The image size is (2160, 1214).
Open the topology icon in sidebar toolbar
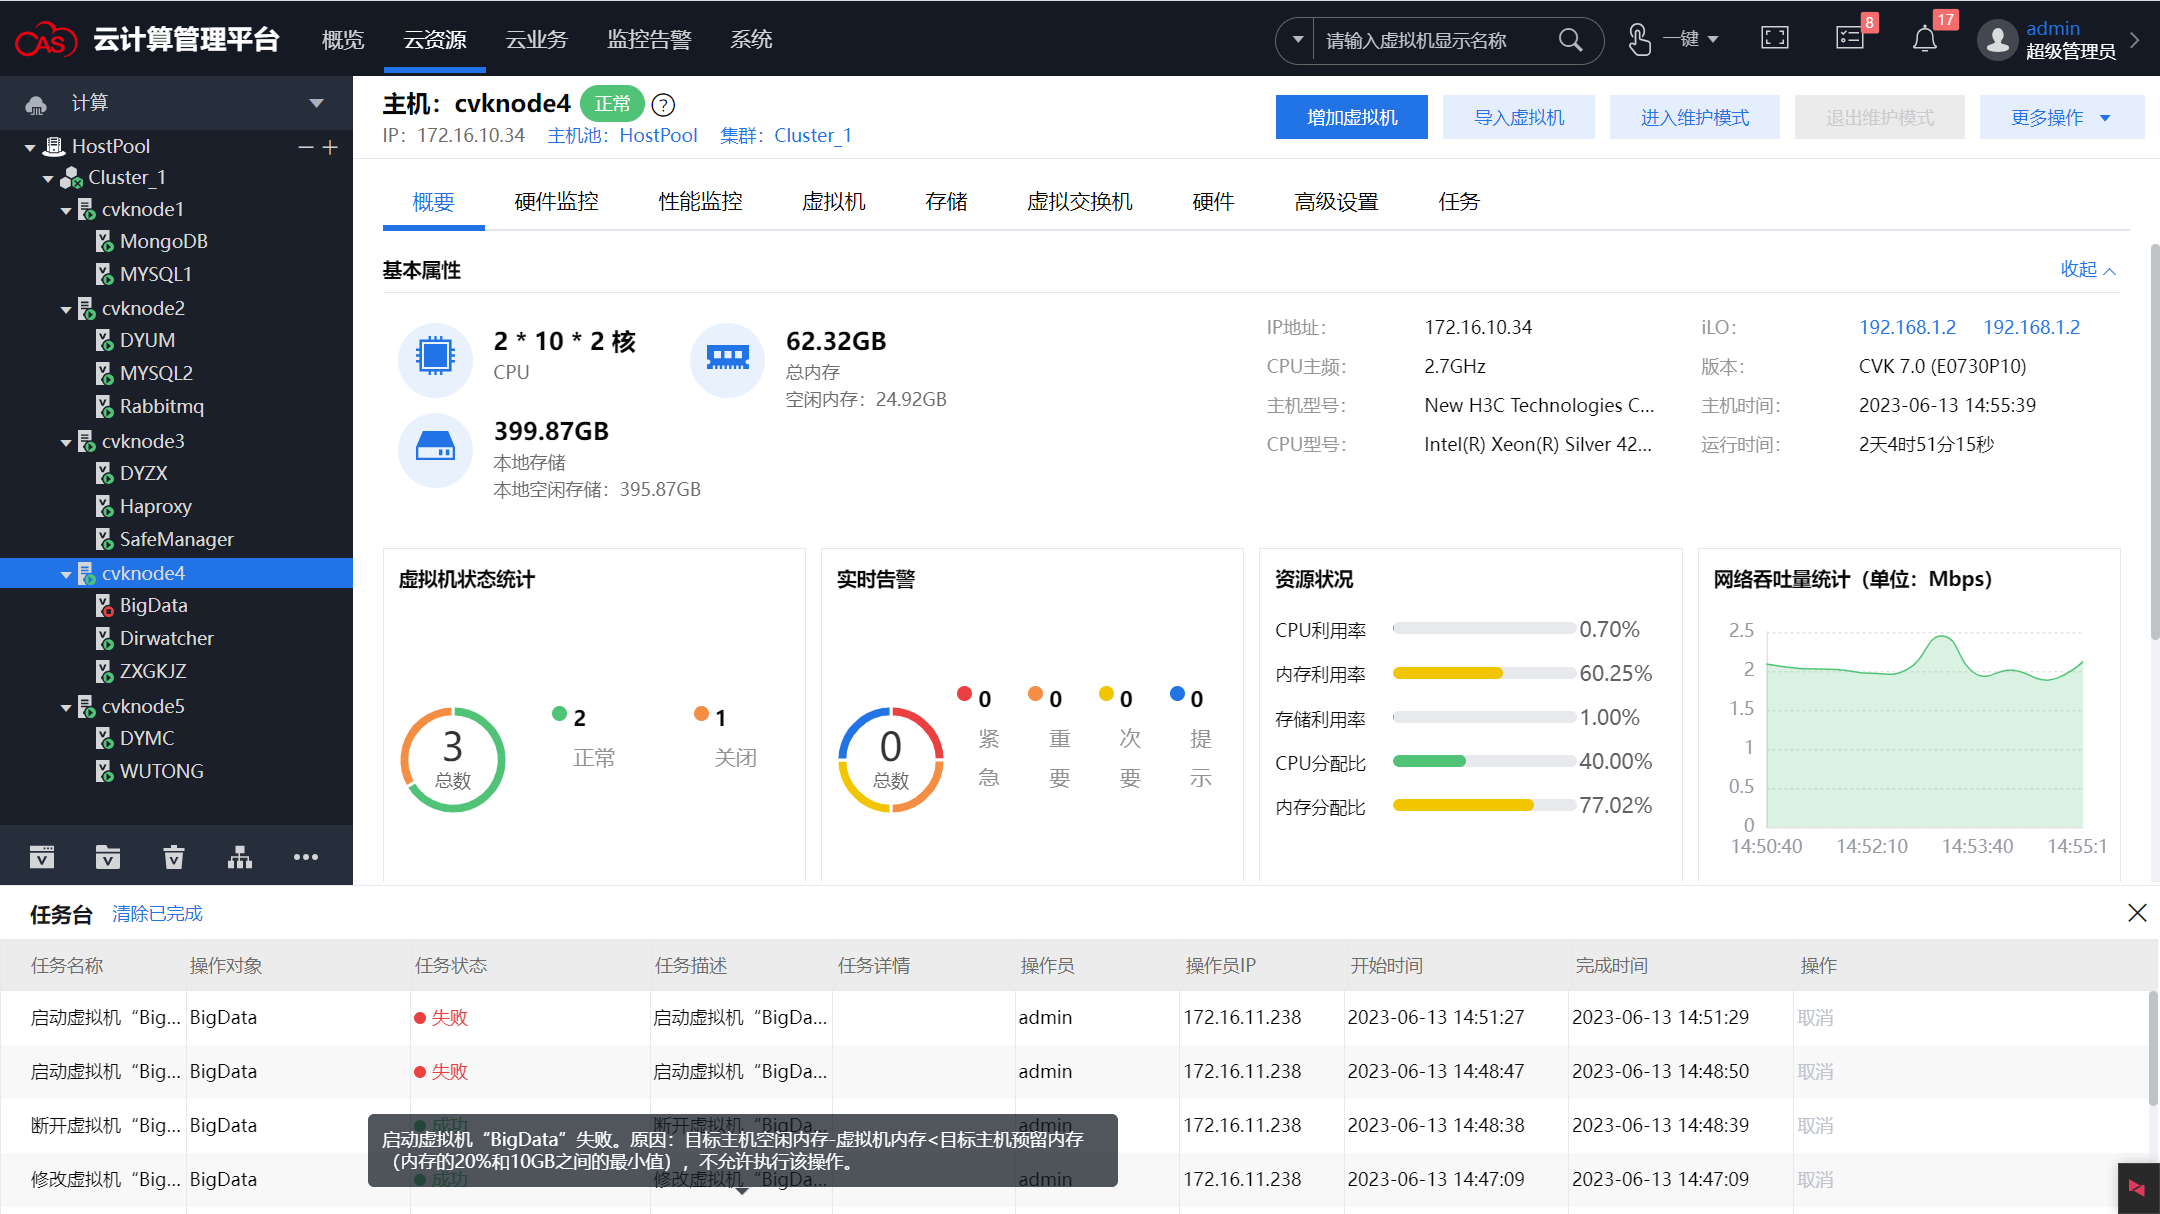point(240,857)
